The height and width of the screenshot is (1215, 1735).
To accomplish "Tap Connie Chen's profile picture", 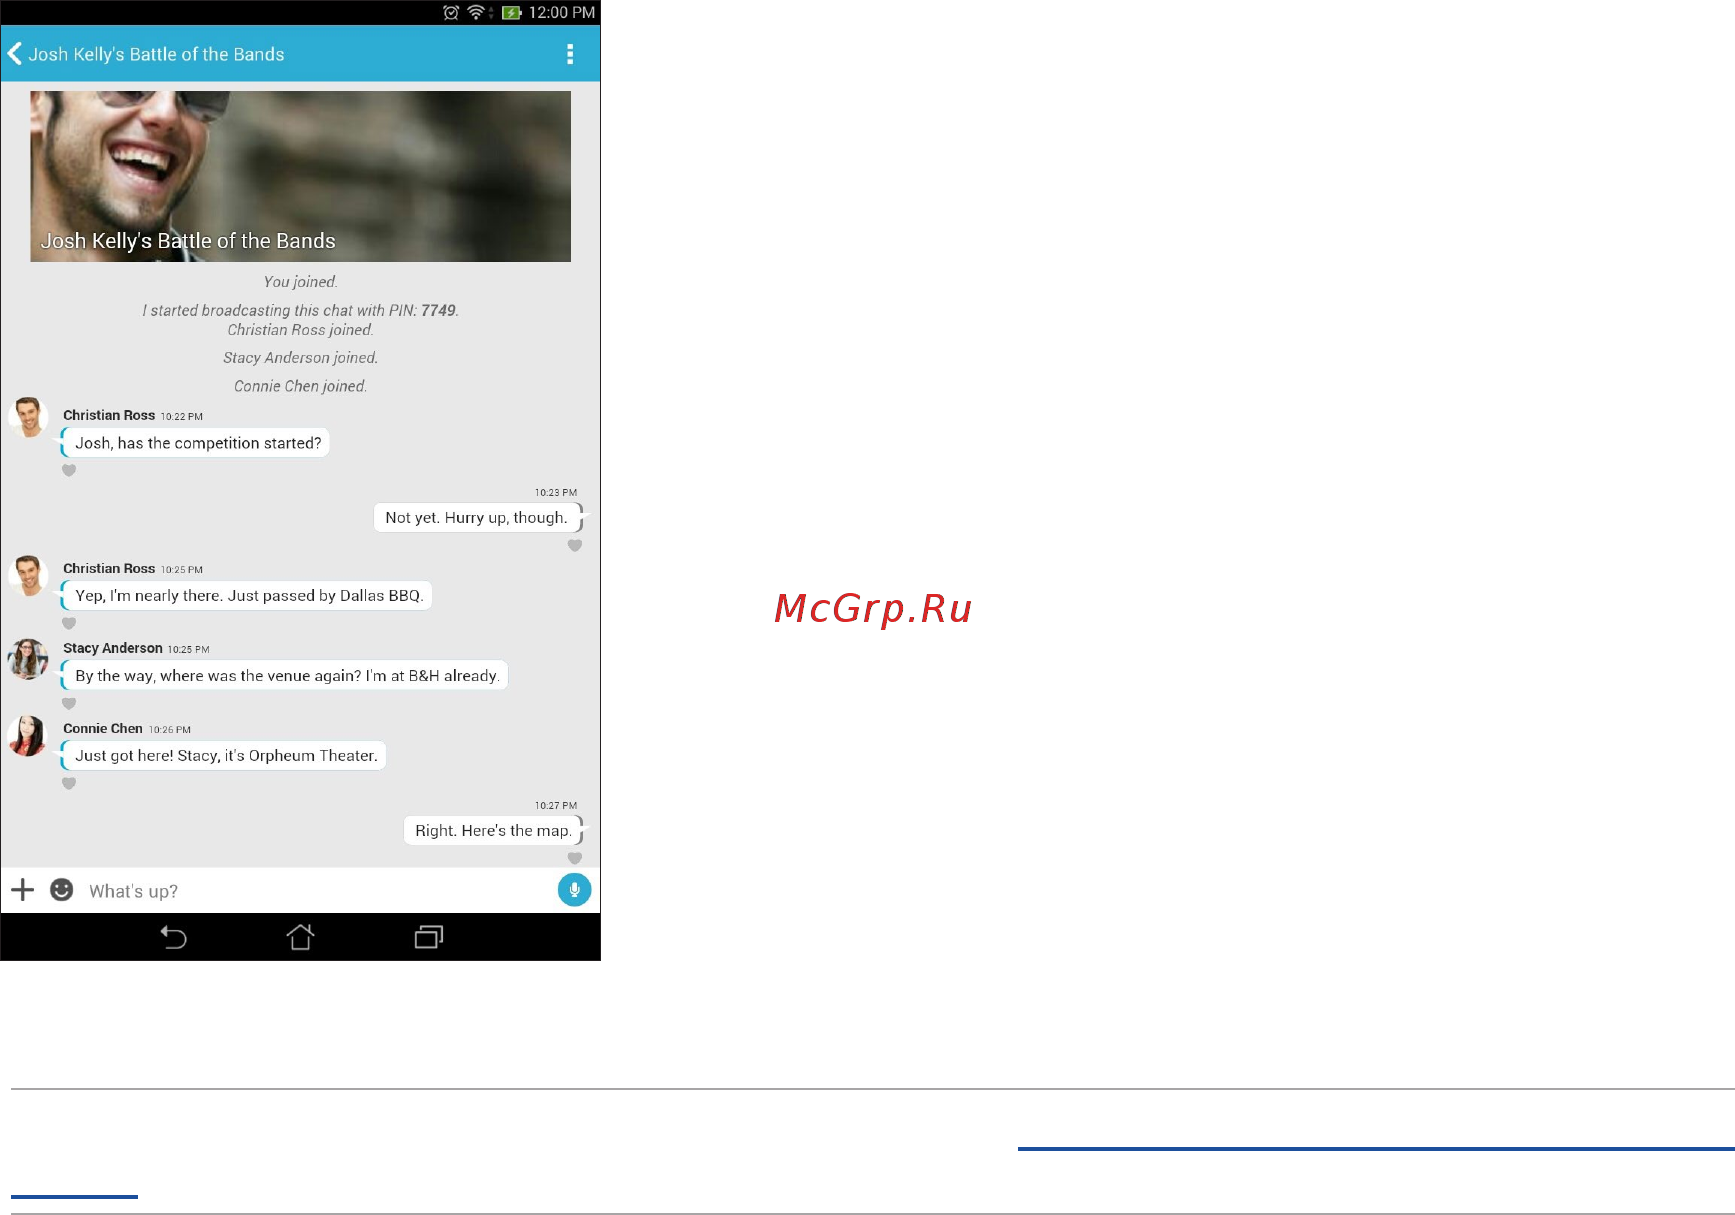I will point(28,736).
